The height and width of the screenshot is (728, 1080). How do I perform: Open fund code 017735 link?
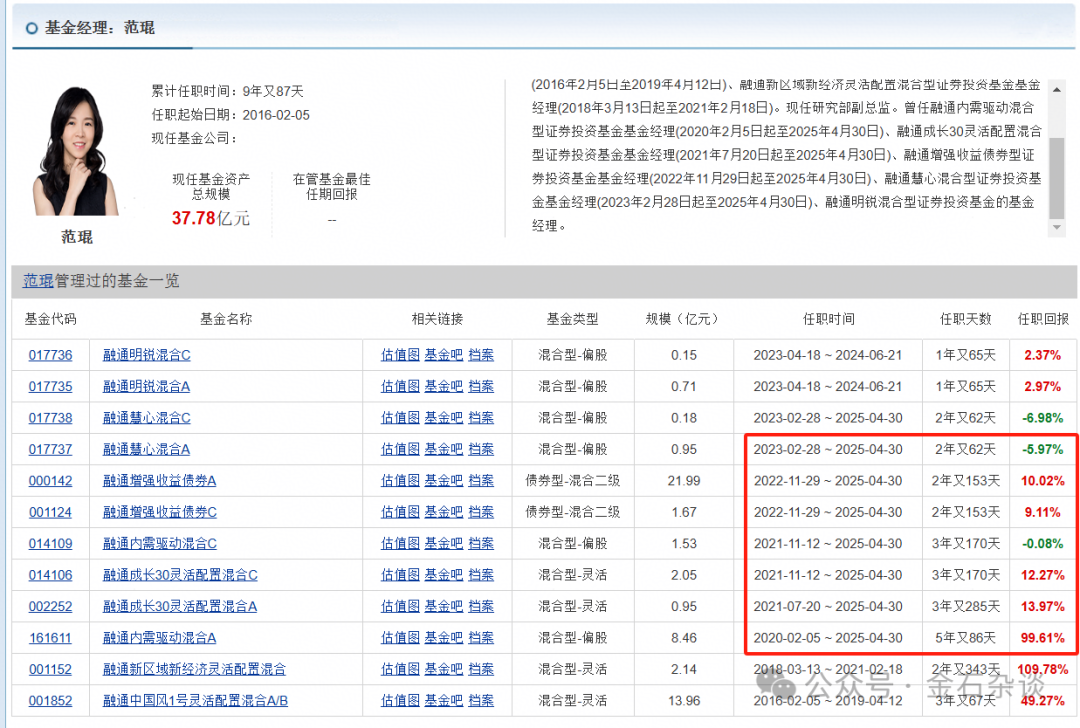click(x=50, y=386)
